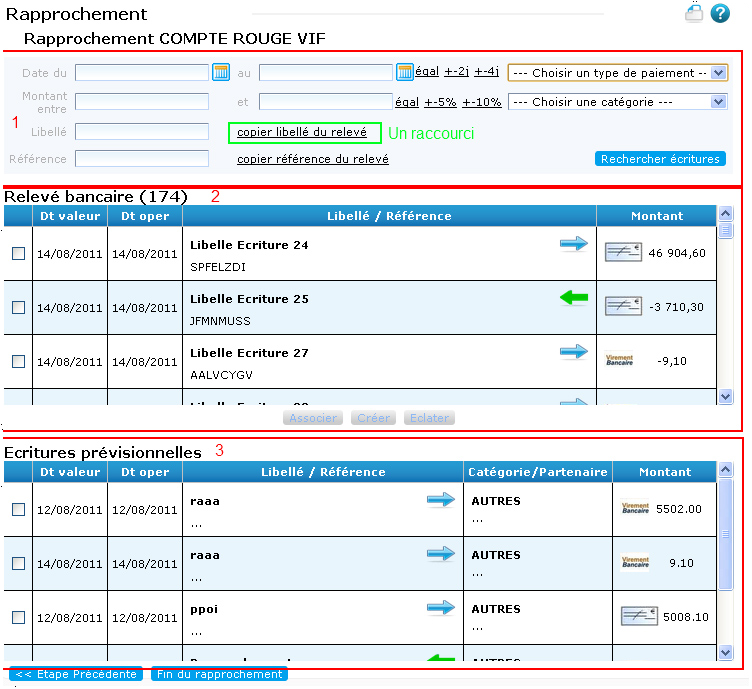Click Virement Bancaire icon beside 5502.00
This screenshot has height=689, width=752.
(x=635, y=508)
